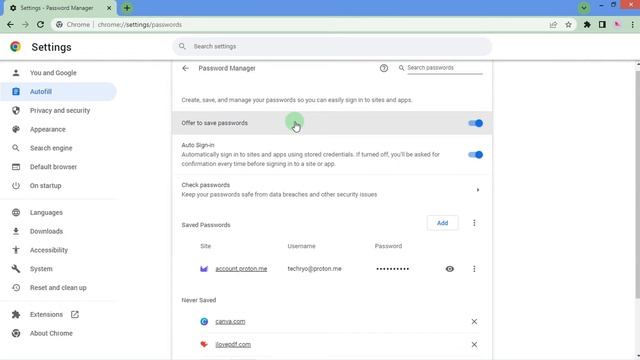The image size is (640, 360).
Task: Open Languages settings
Action: coord(46,212)
